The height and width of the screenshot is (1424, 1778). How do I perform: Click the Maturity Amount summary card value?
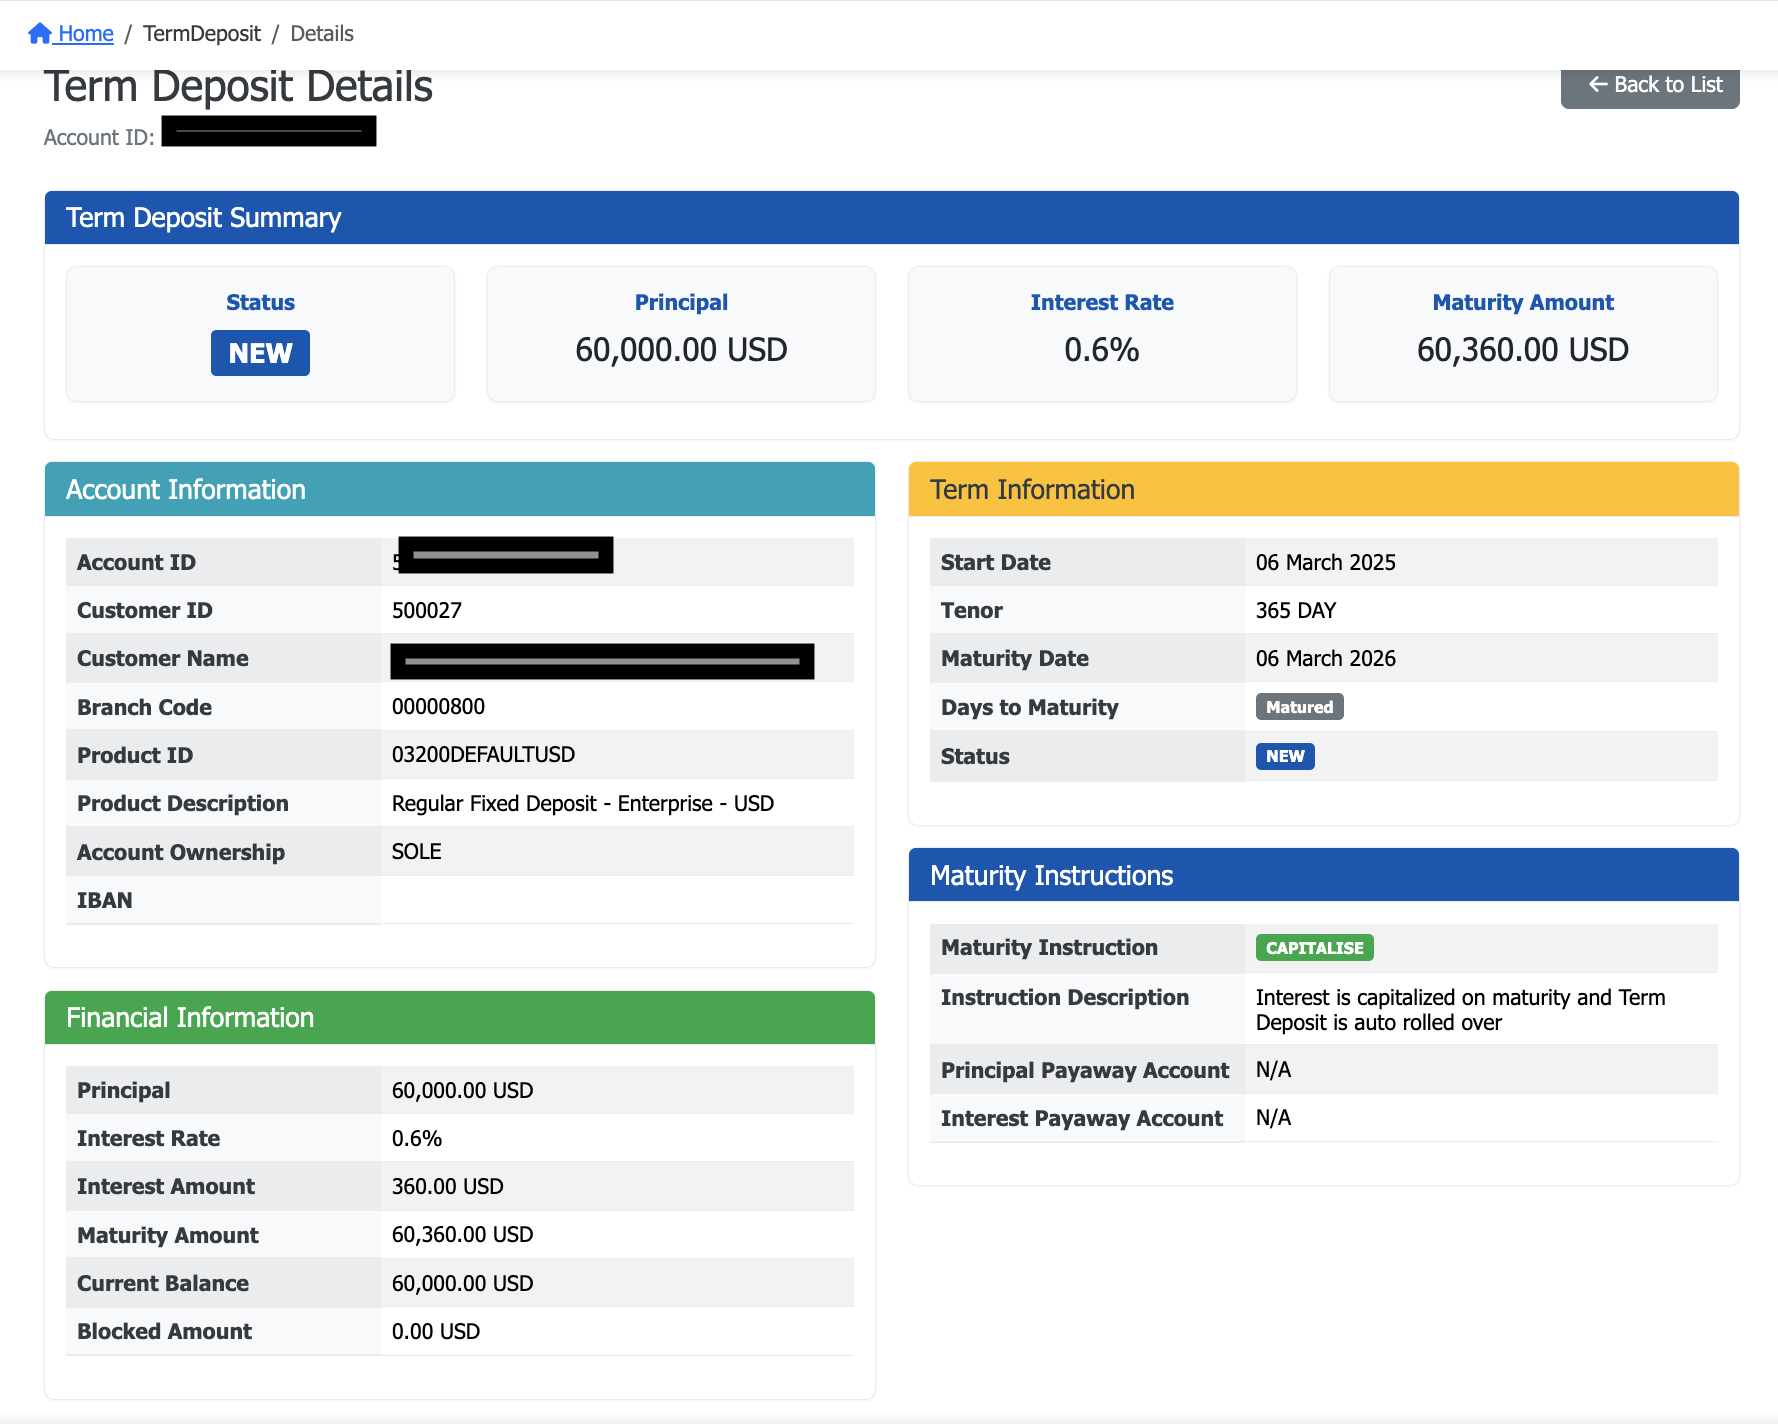(x=1522, y=350)
